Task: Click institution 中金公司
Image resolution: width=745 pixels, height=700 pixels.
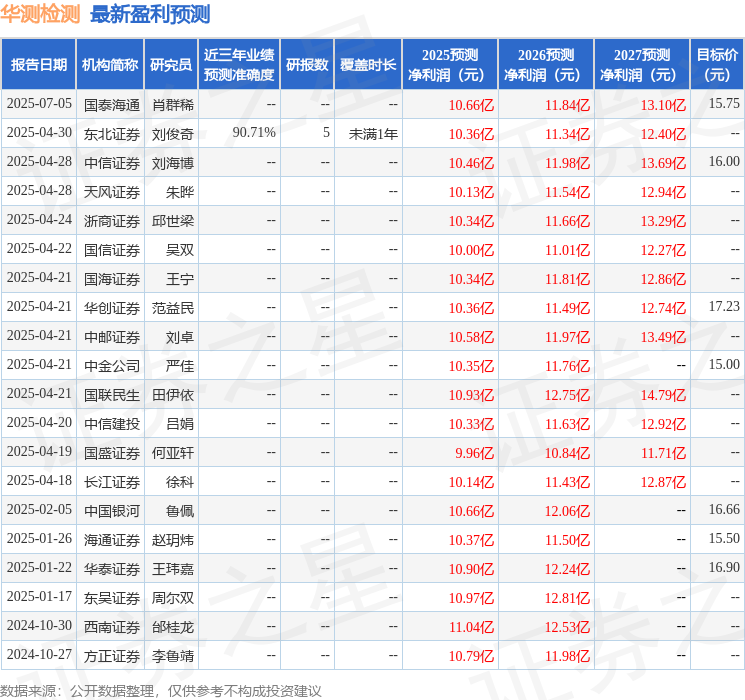Action: click(x=112, y=366)
